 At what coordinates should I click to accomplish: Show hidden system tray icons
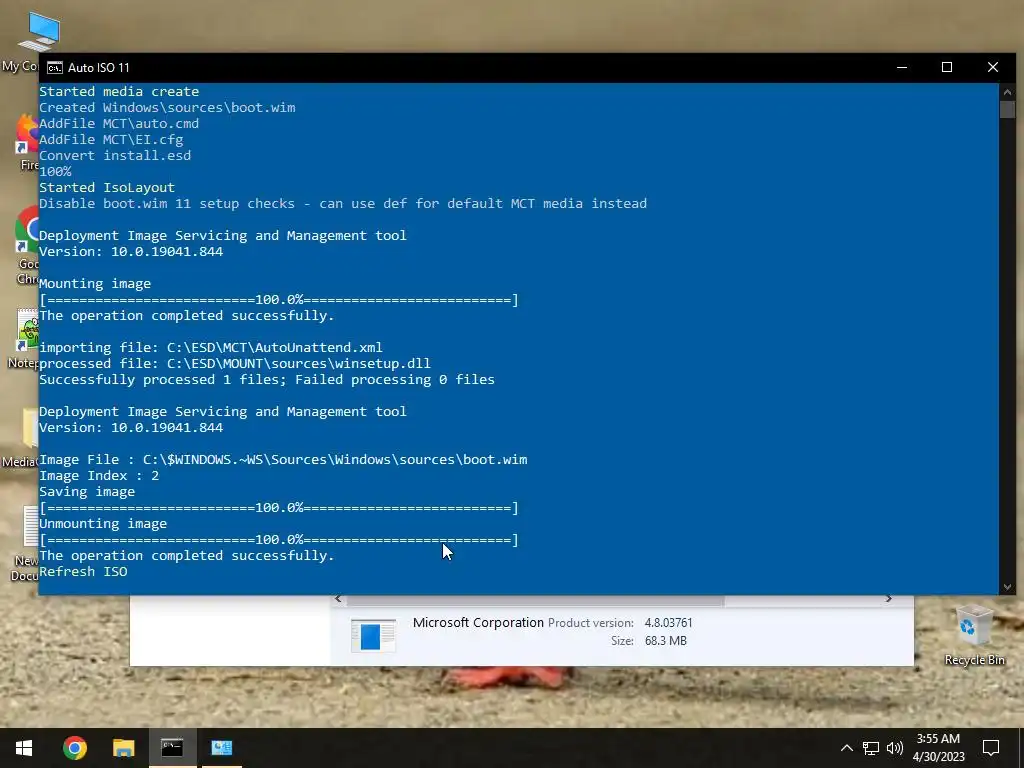tap(846, 748)
